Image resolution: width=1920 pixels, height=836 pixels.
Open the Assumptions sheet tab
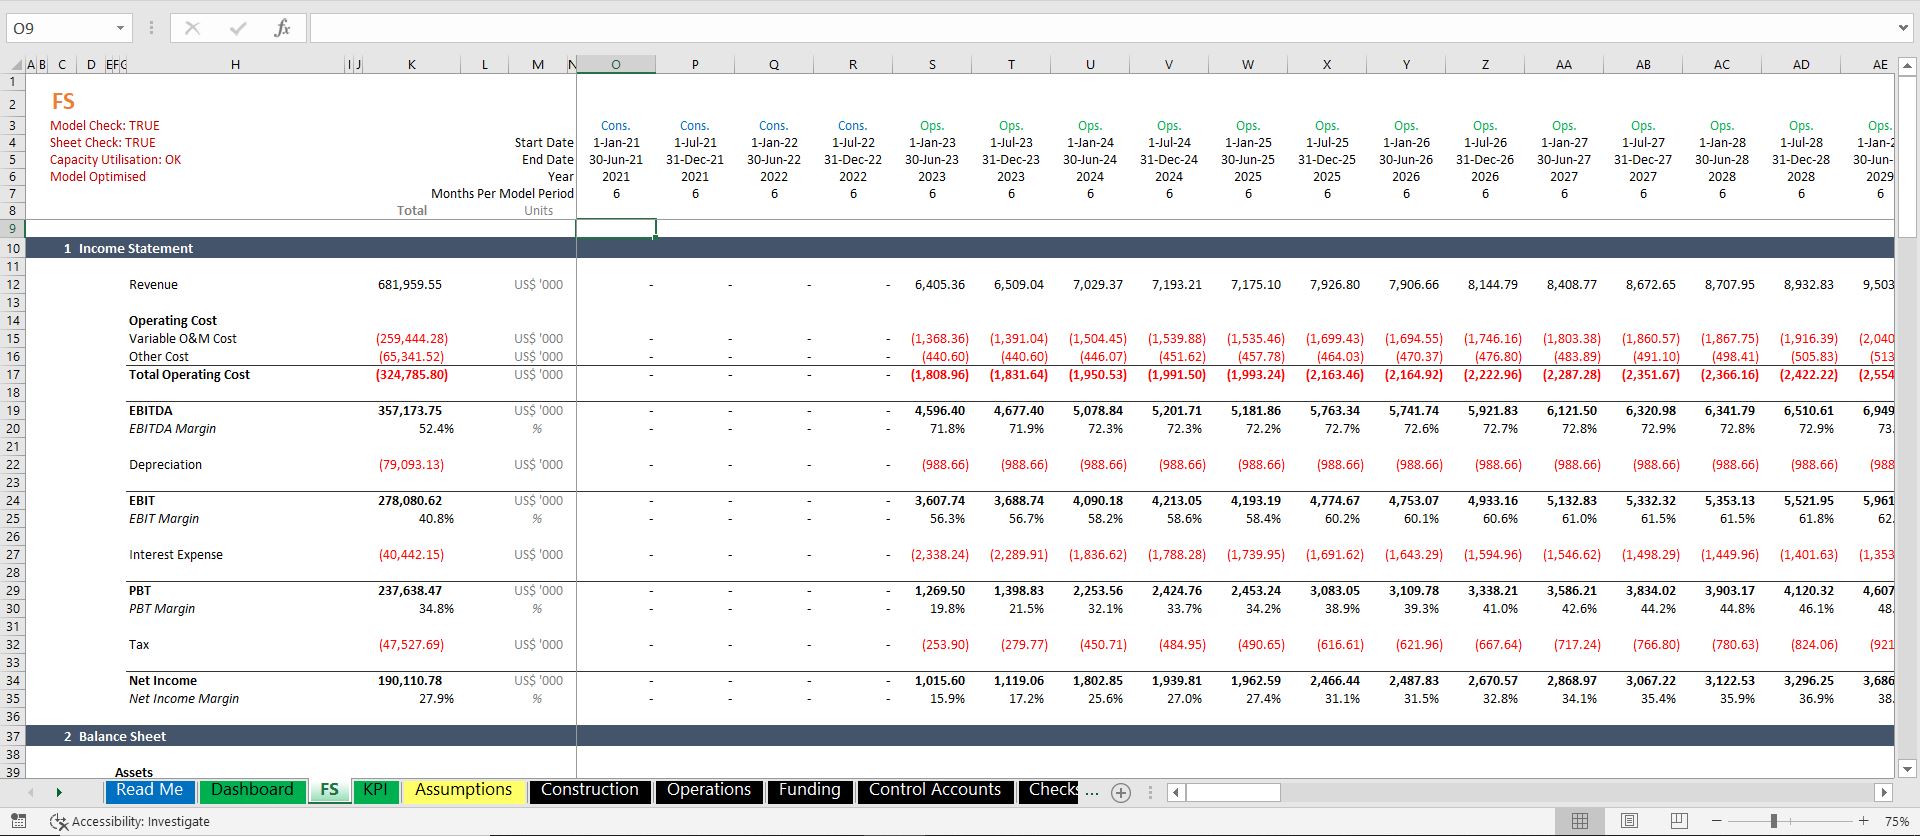463,790
